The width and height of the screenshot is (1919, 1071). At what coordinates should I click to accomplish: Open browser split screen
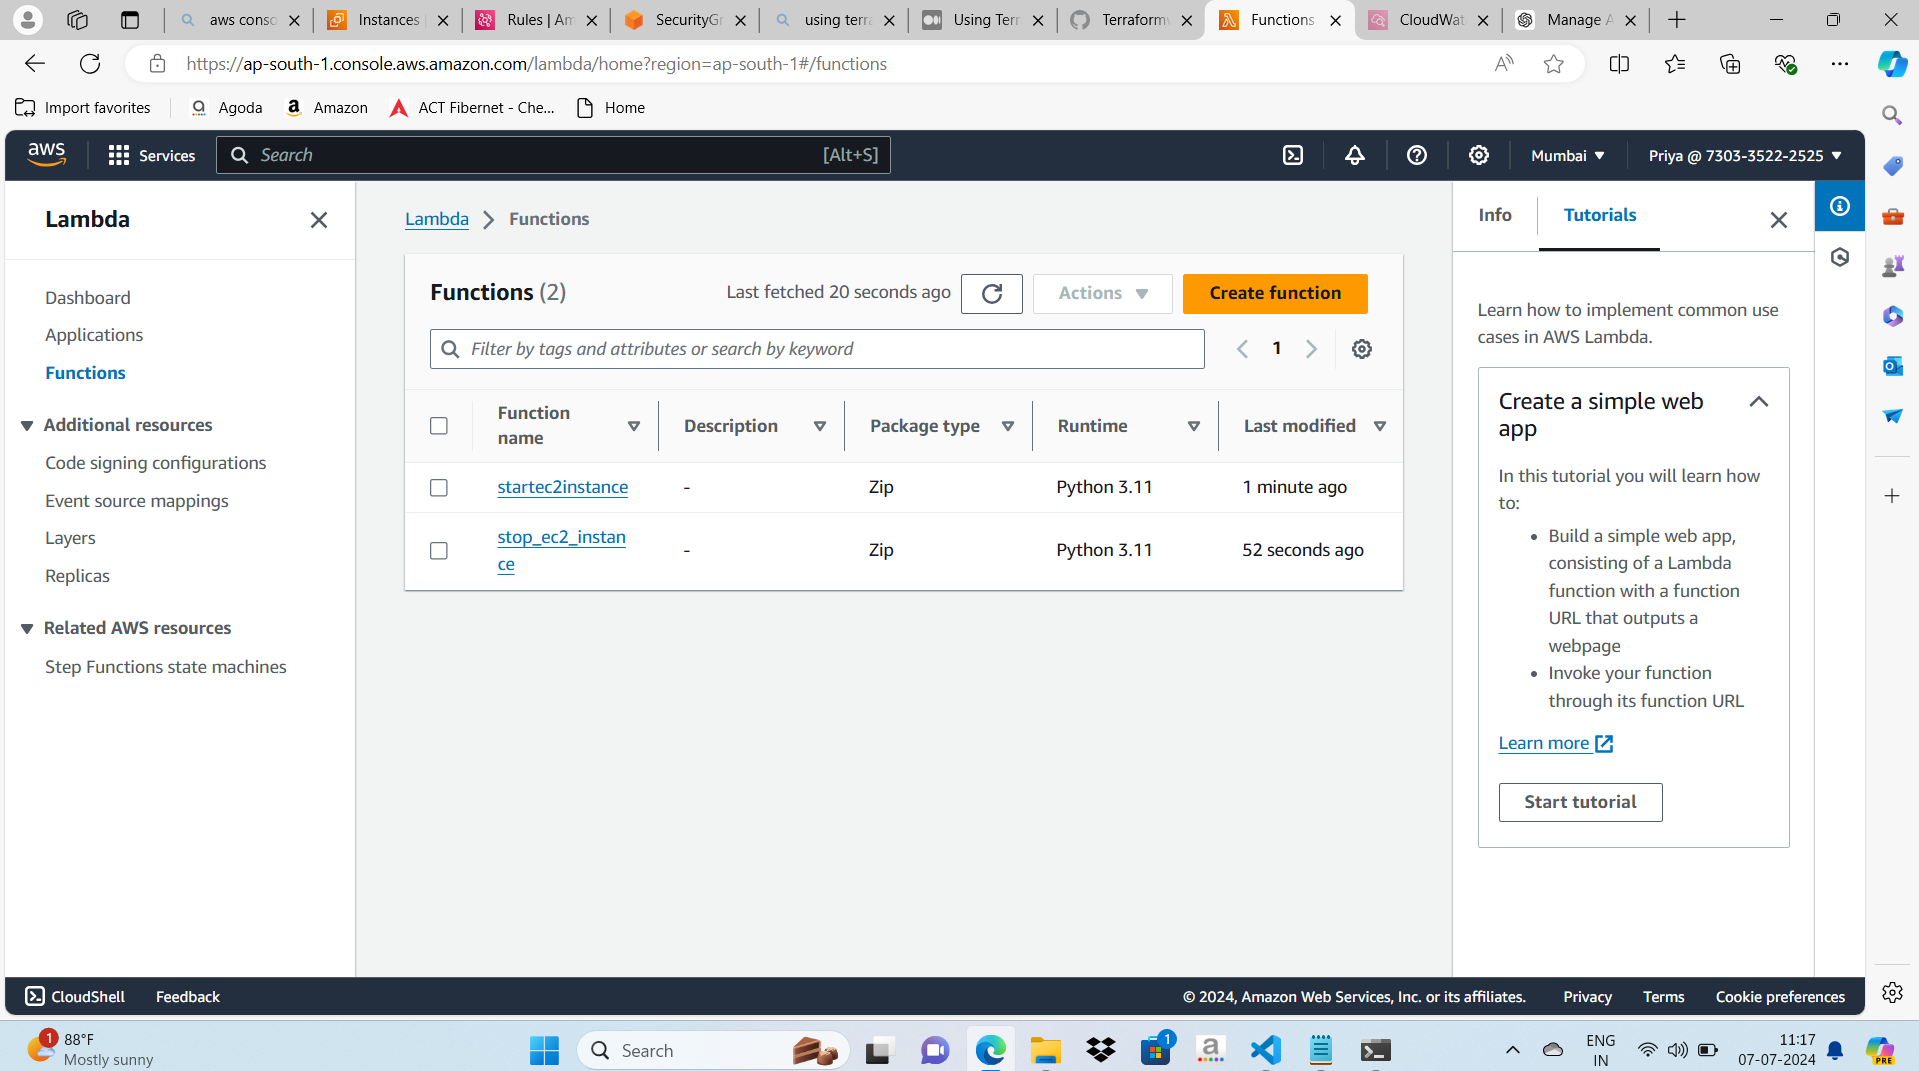pos(1619,64)
